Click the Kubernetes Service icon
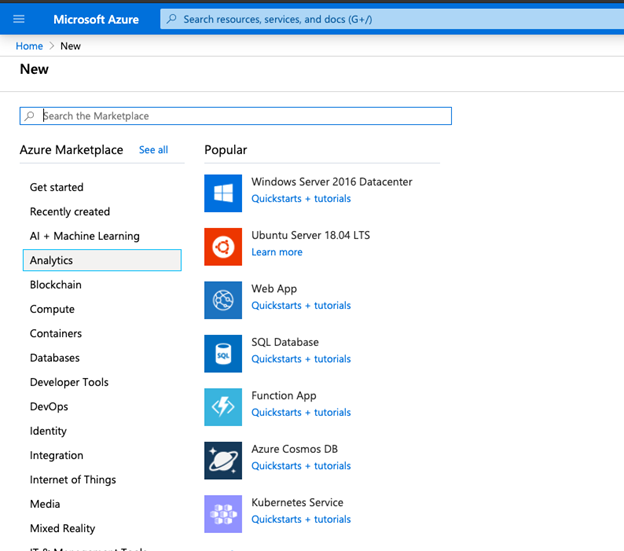 tap(223, 514)
